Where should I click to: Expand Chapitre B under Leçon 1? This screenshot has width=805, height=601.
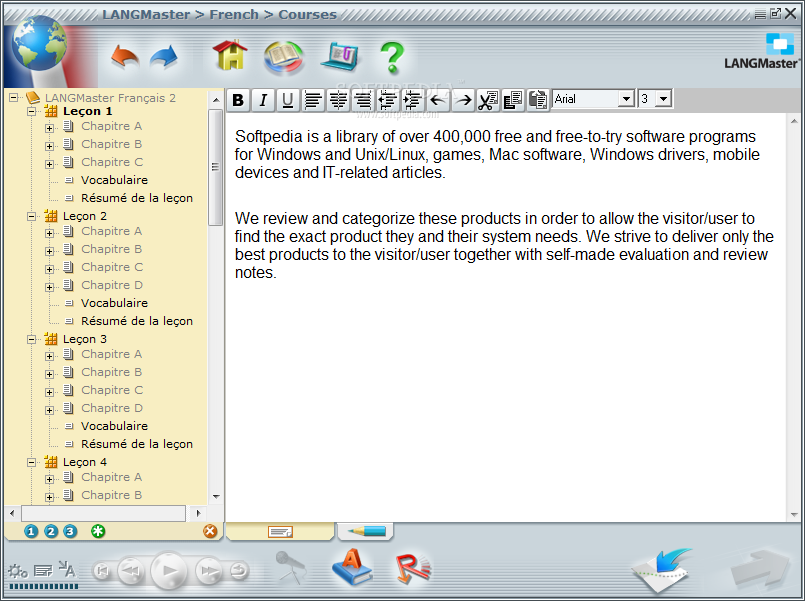pos(49,146)
